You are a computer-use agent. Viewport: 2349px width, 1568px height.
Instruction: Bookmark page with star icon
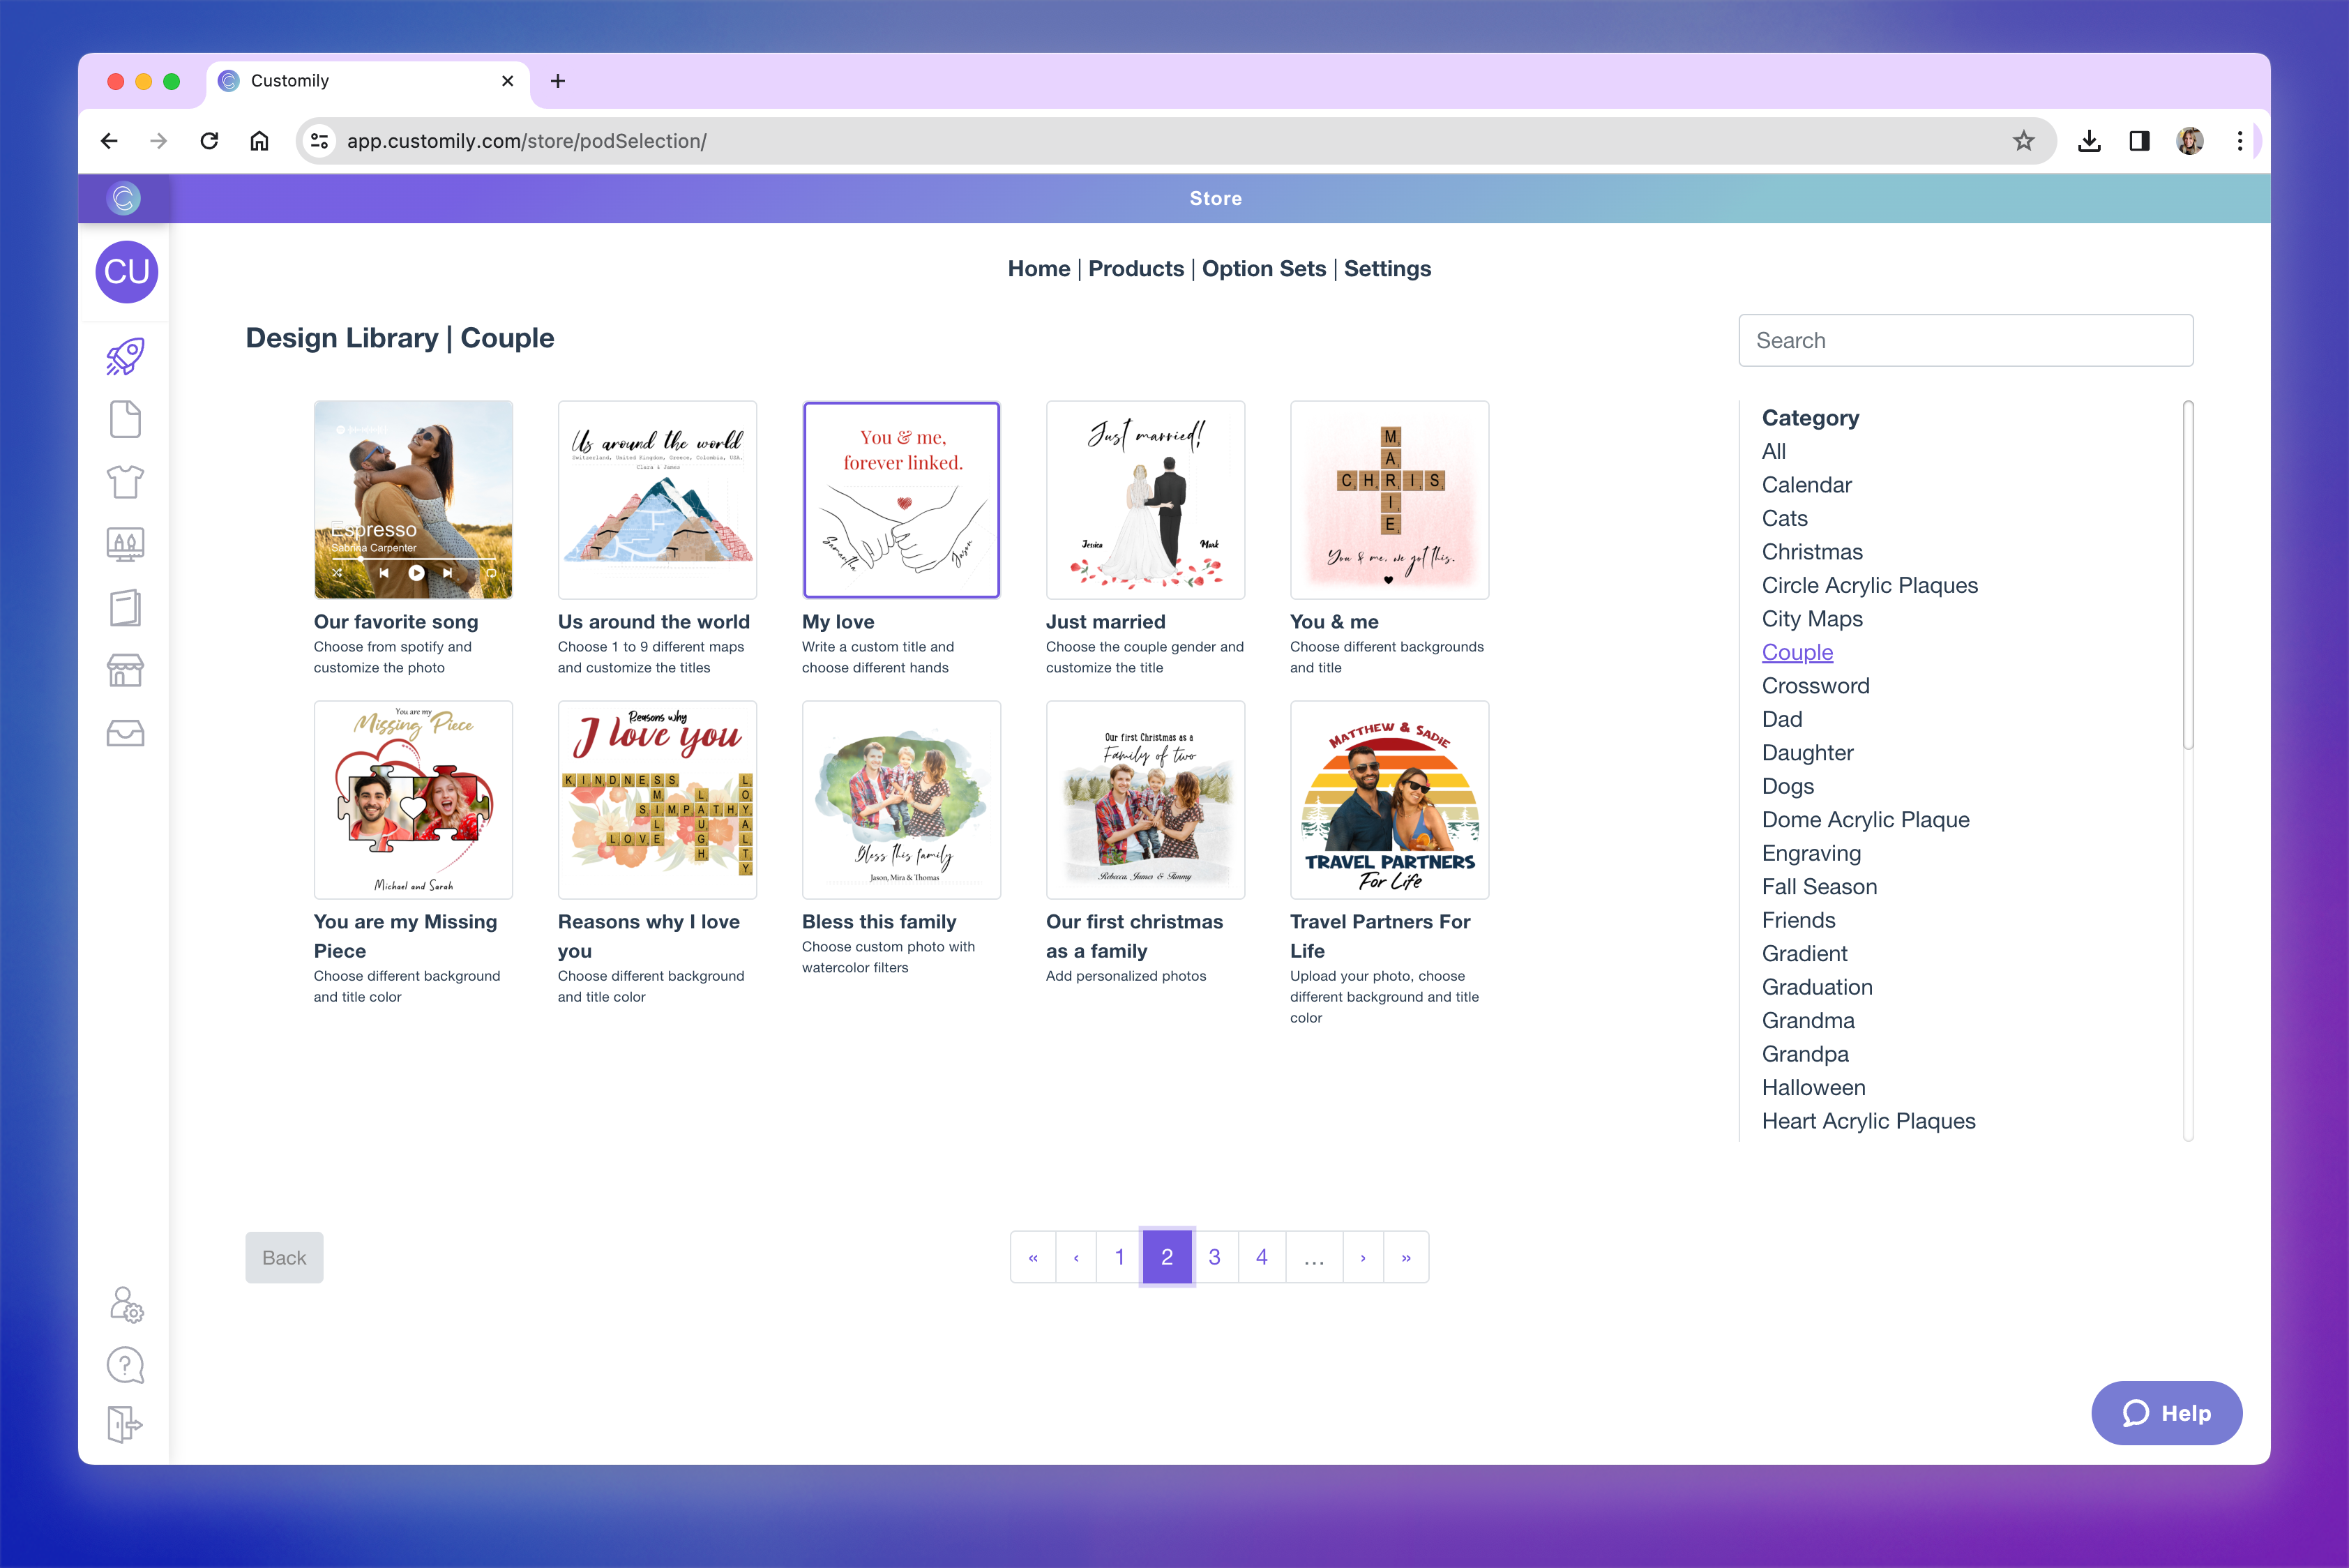pos(2023,141)
